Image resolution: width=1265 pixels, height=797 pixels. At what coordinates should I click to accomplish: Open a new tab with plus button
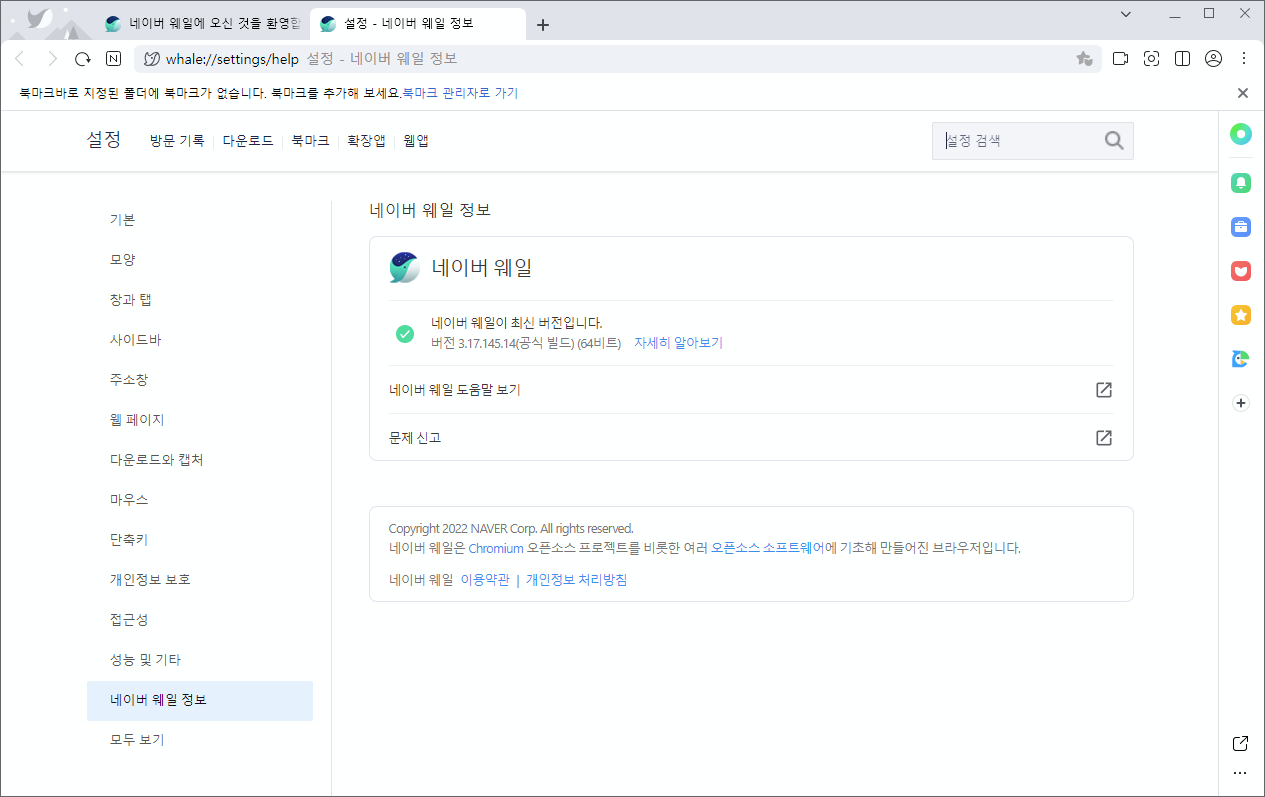[543, 25]
